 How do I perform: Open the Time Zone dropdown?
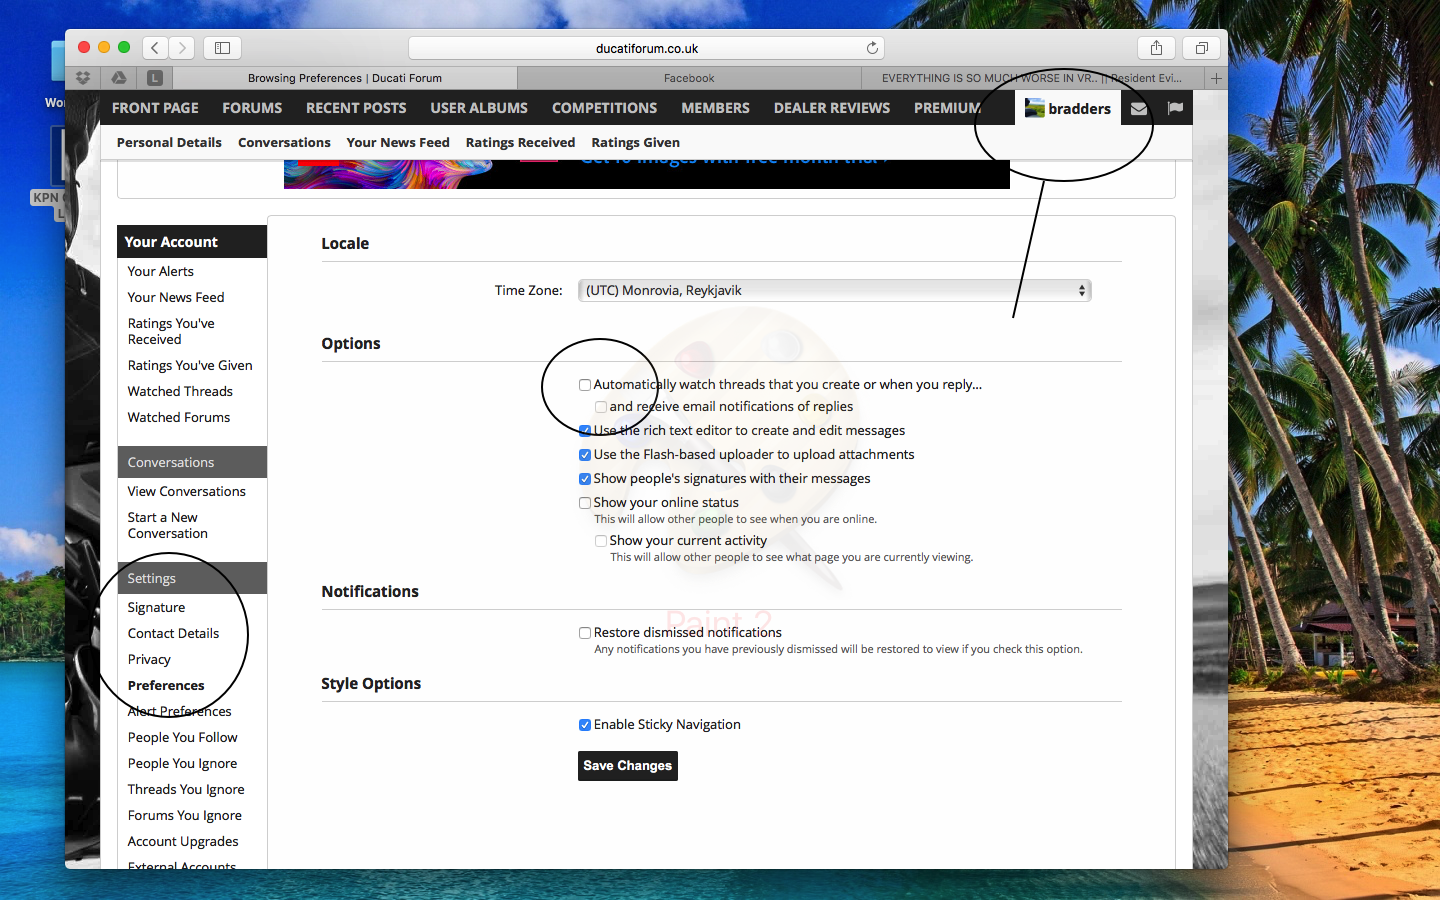834,290
